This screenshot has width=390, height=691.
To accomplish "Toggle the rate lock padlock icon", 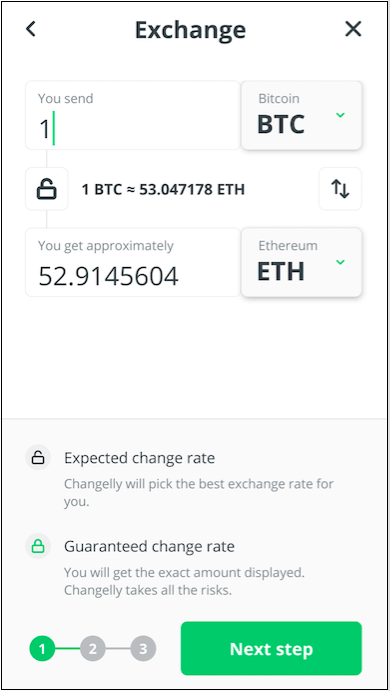I will coord(47,189).
